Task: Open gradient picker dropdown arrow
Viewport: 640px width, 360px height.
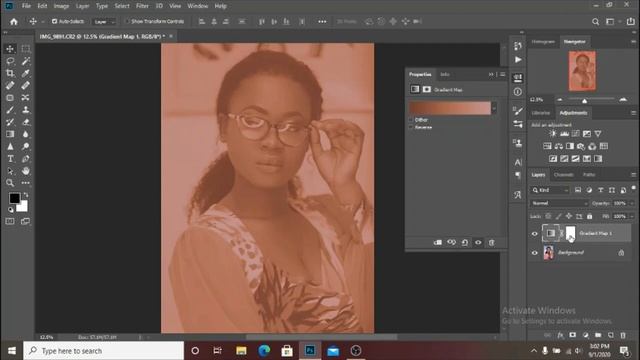Action: (494, 108)
